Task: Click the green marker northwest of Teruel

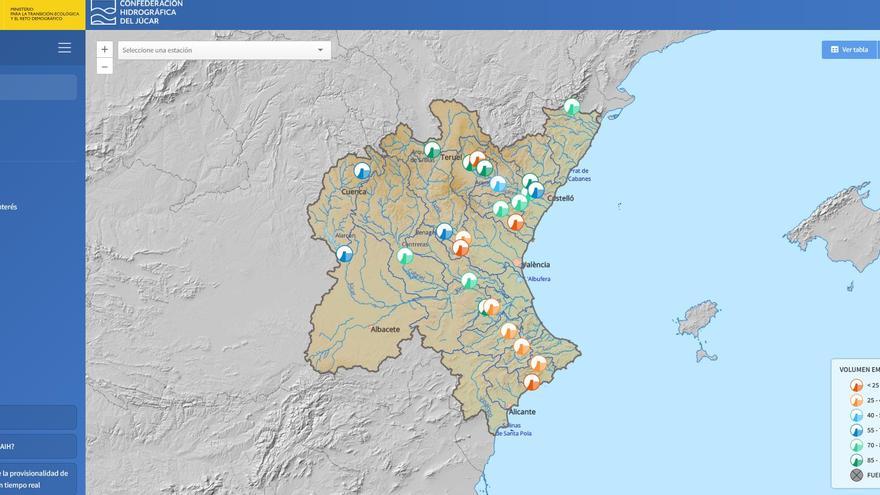Action: pyautogui.click(x=432, y=150)
